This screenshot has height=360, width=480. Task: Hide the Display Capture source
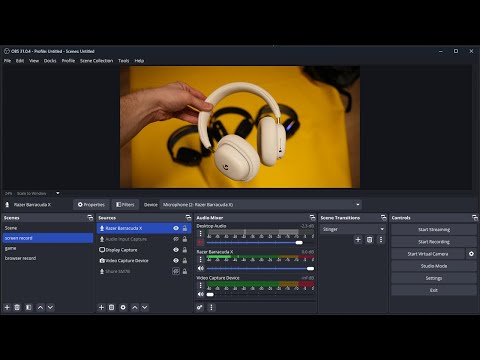[176, 250]
